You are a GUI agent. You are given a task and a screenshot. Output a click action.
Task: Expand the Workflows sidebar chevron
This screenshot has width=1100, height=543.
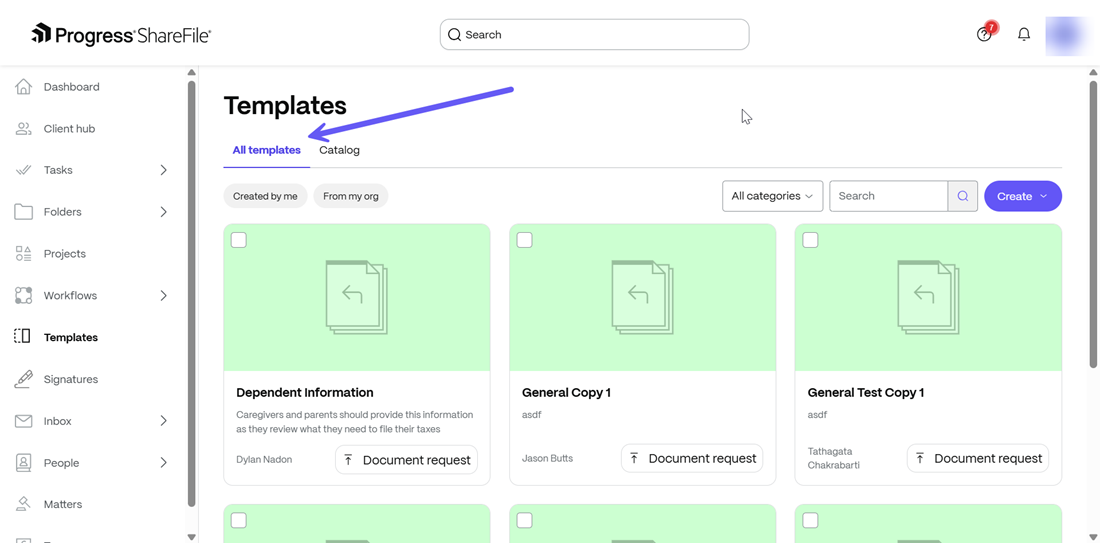(163, 295)
